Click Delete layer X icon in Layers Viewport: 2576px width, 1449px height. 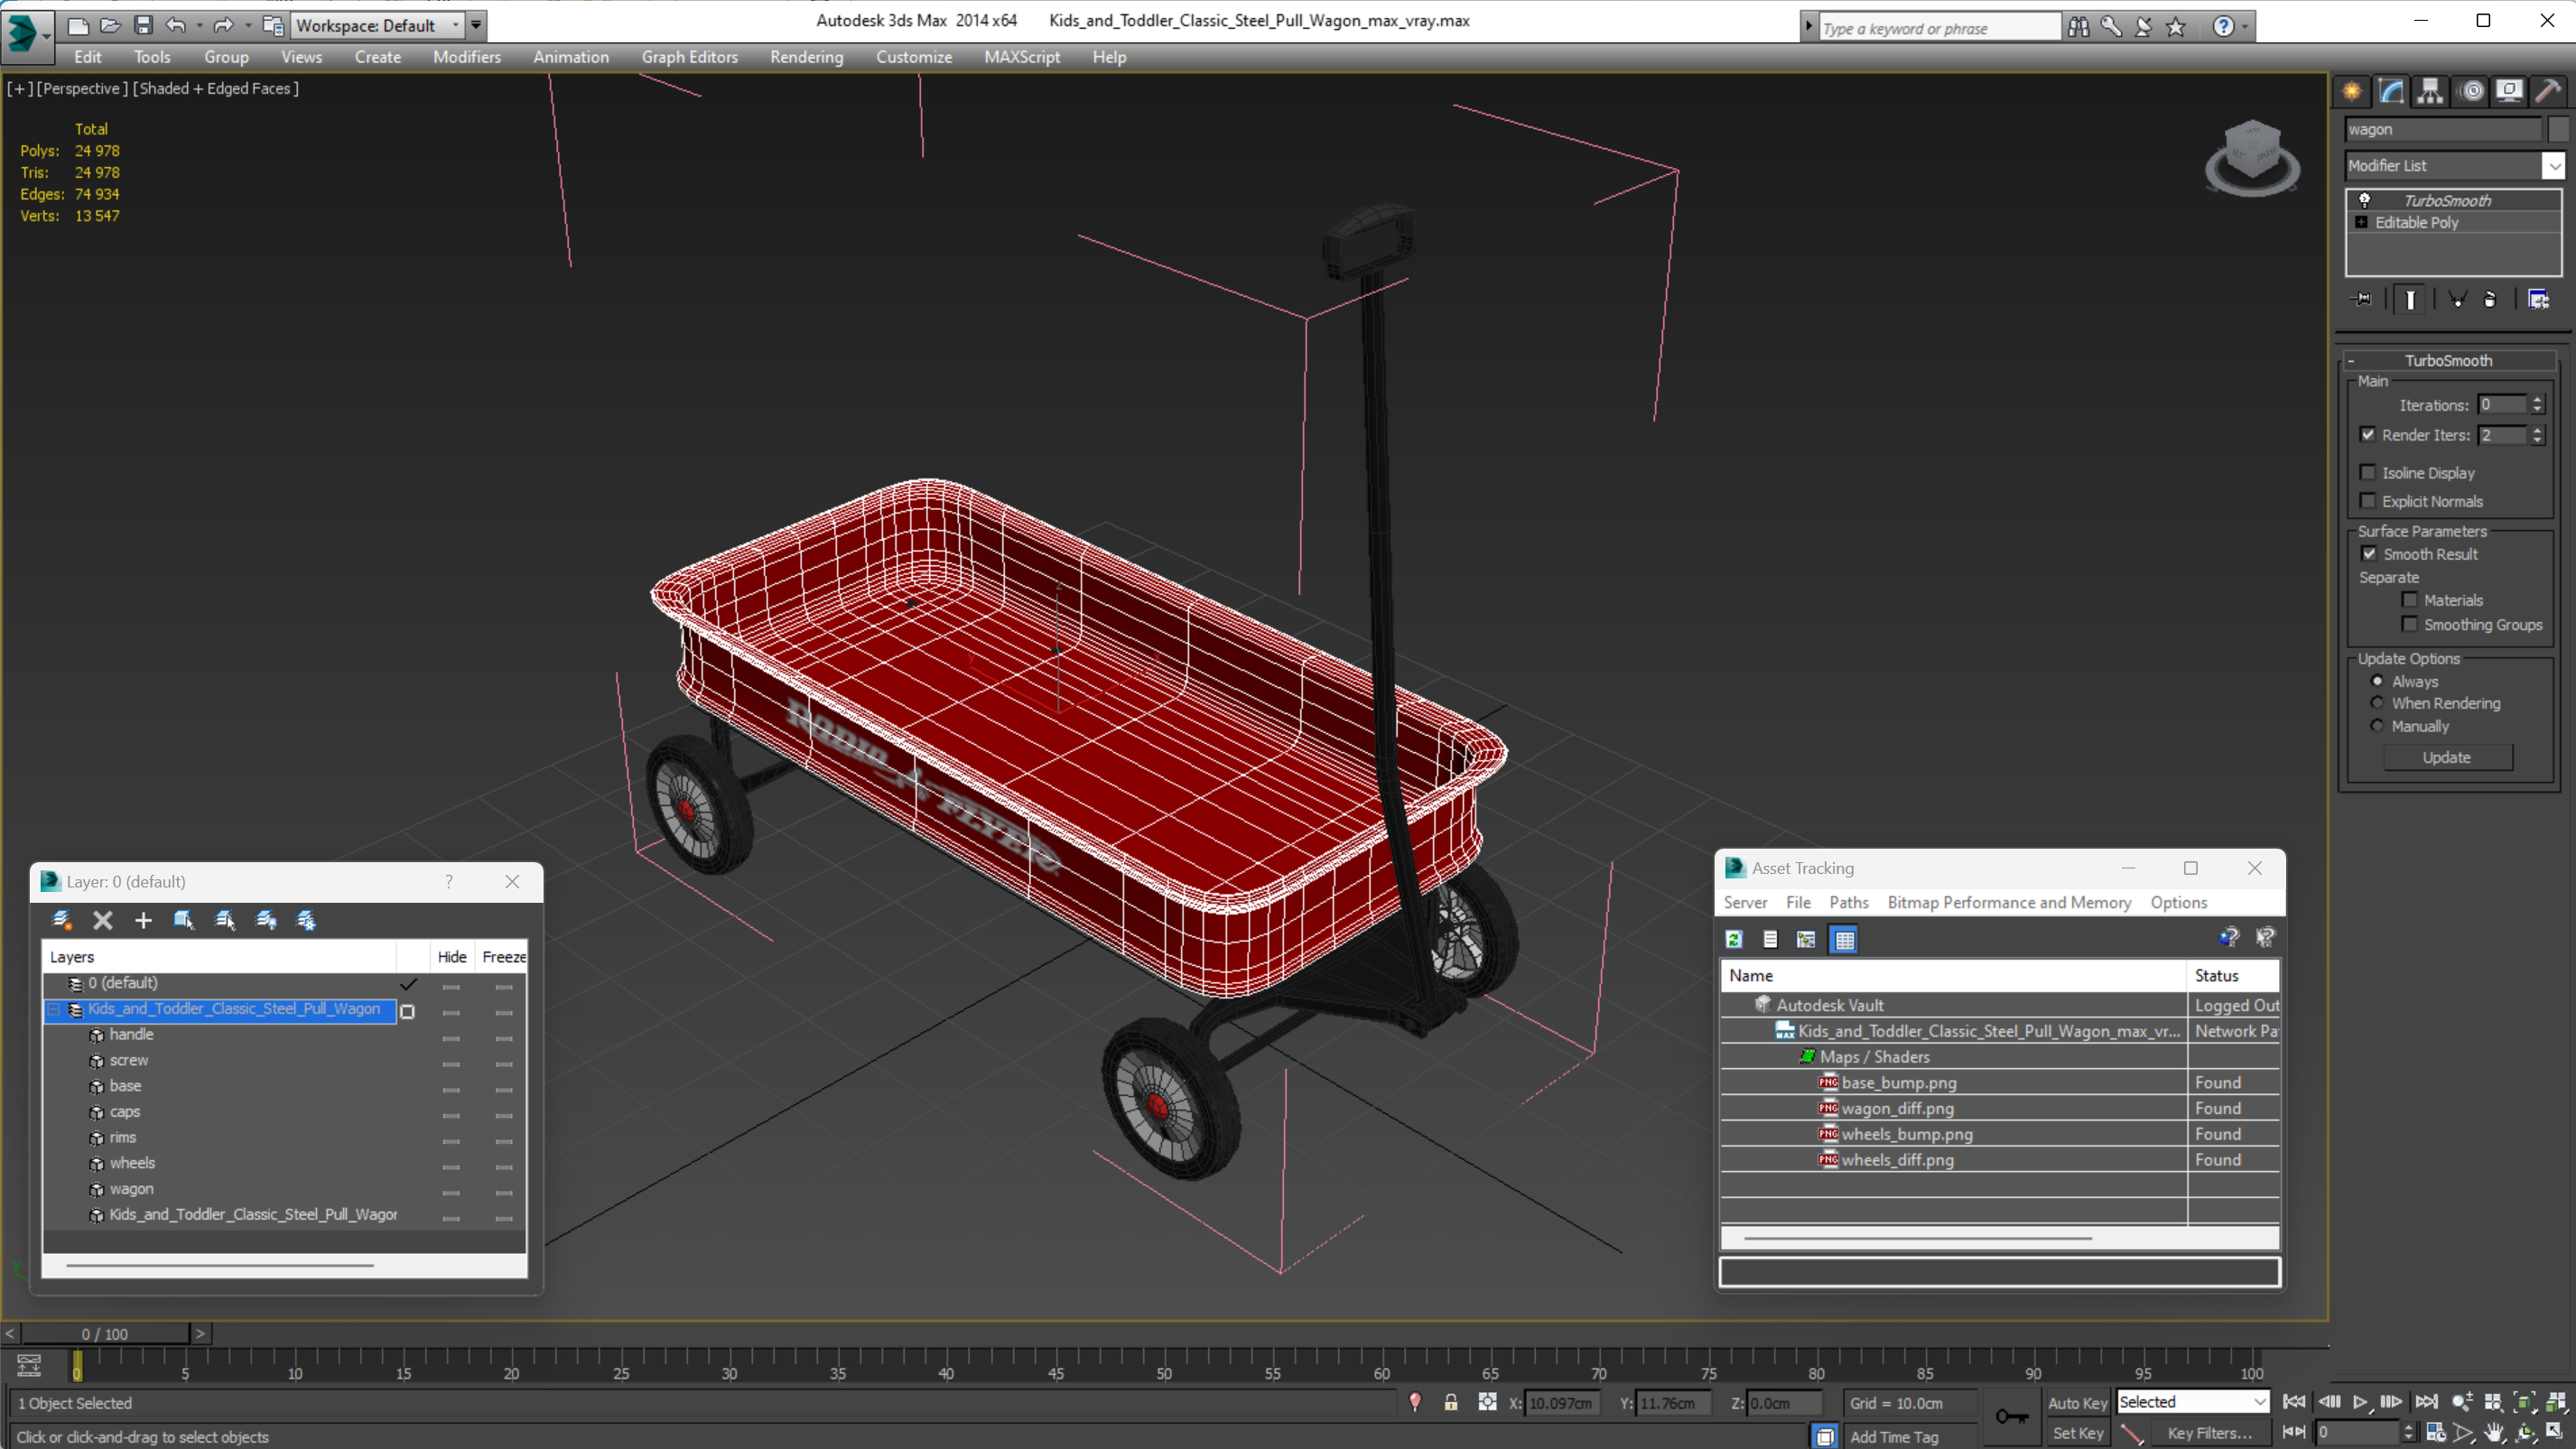pyautogui.click(x=102, y=920)
